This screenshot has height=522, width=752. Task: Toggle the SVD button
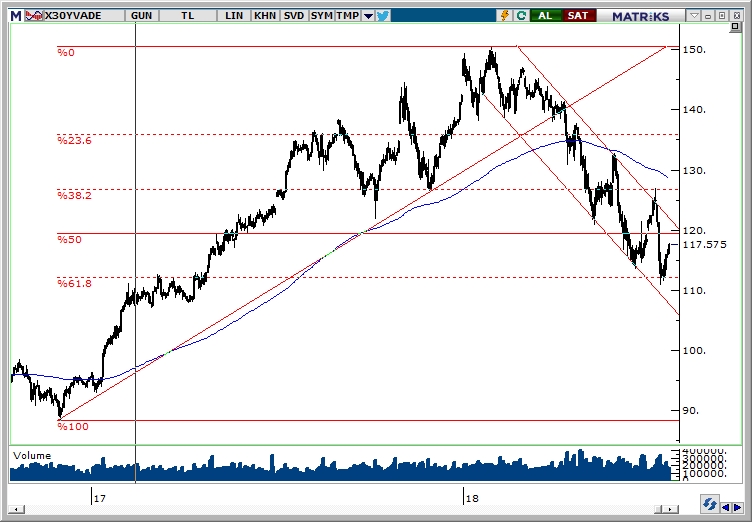click(x=294, y=16)
